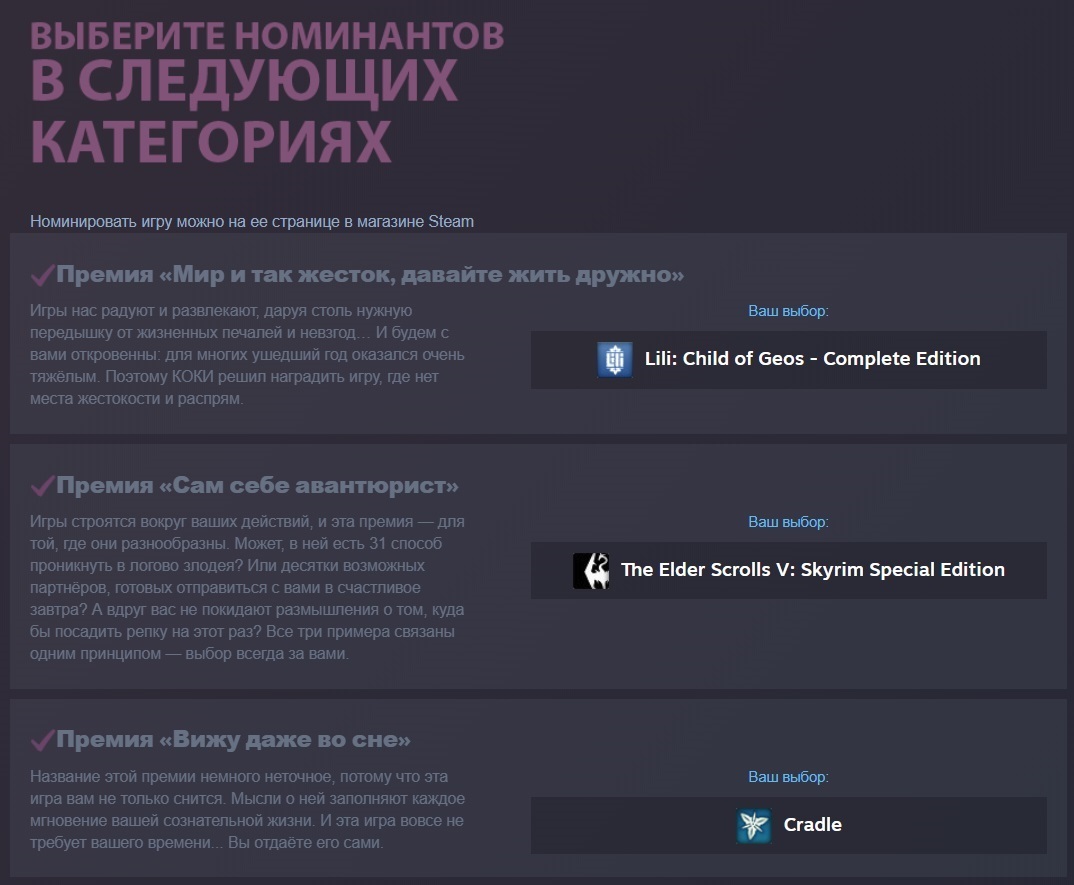Click the «Сам себе авантюрист» award title
The height and width of the screenshot is (885, 1074).
[x=258, y=486]
